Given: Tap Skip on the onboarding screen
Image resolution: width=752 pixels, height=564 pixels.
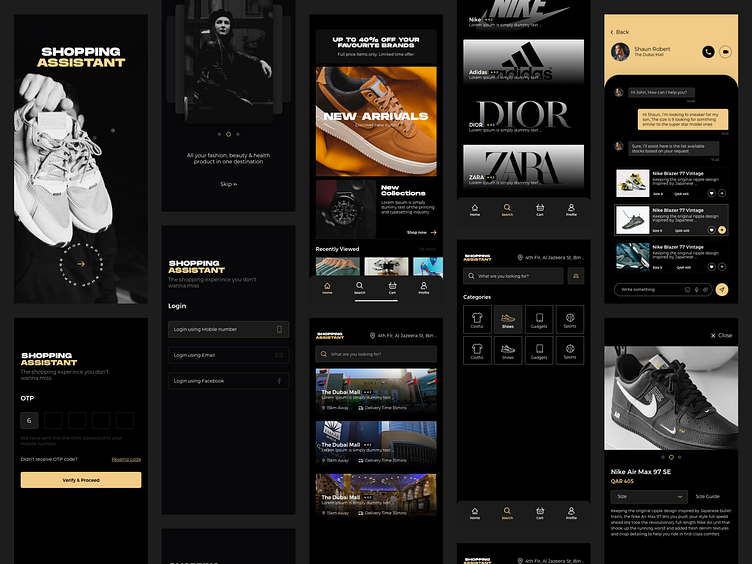Looking at the screenshot, I should pos(228,184).
